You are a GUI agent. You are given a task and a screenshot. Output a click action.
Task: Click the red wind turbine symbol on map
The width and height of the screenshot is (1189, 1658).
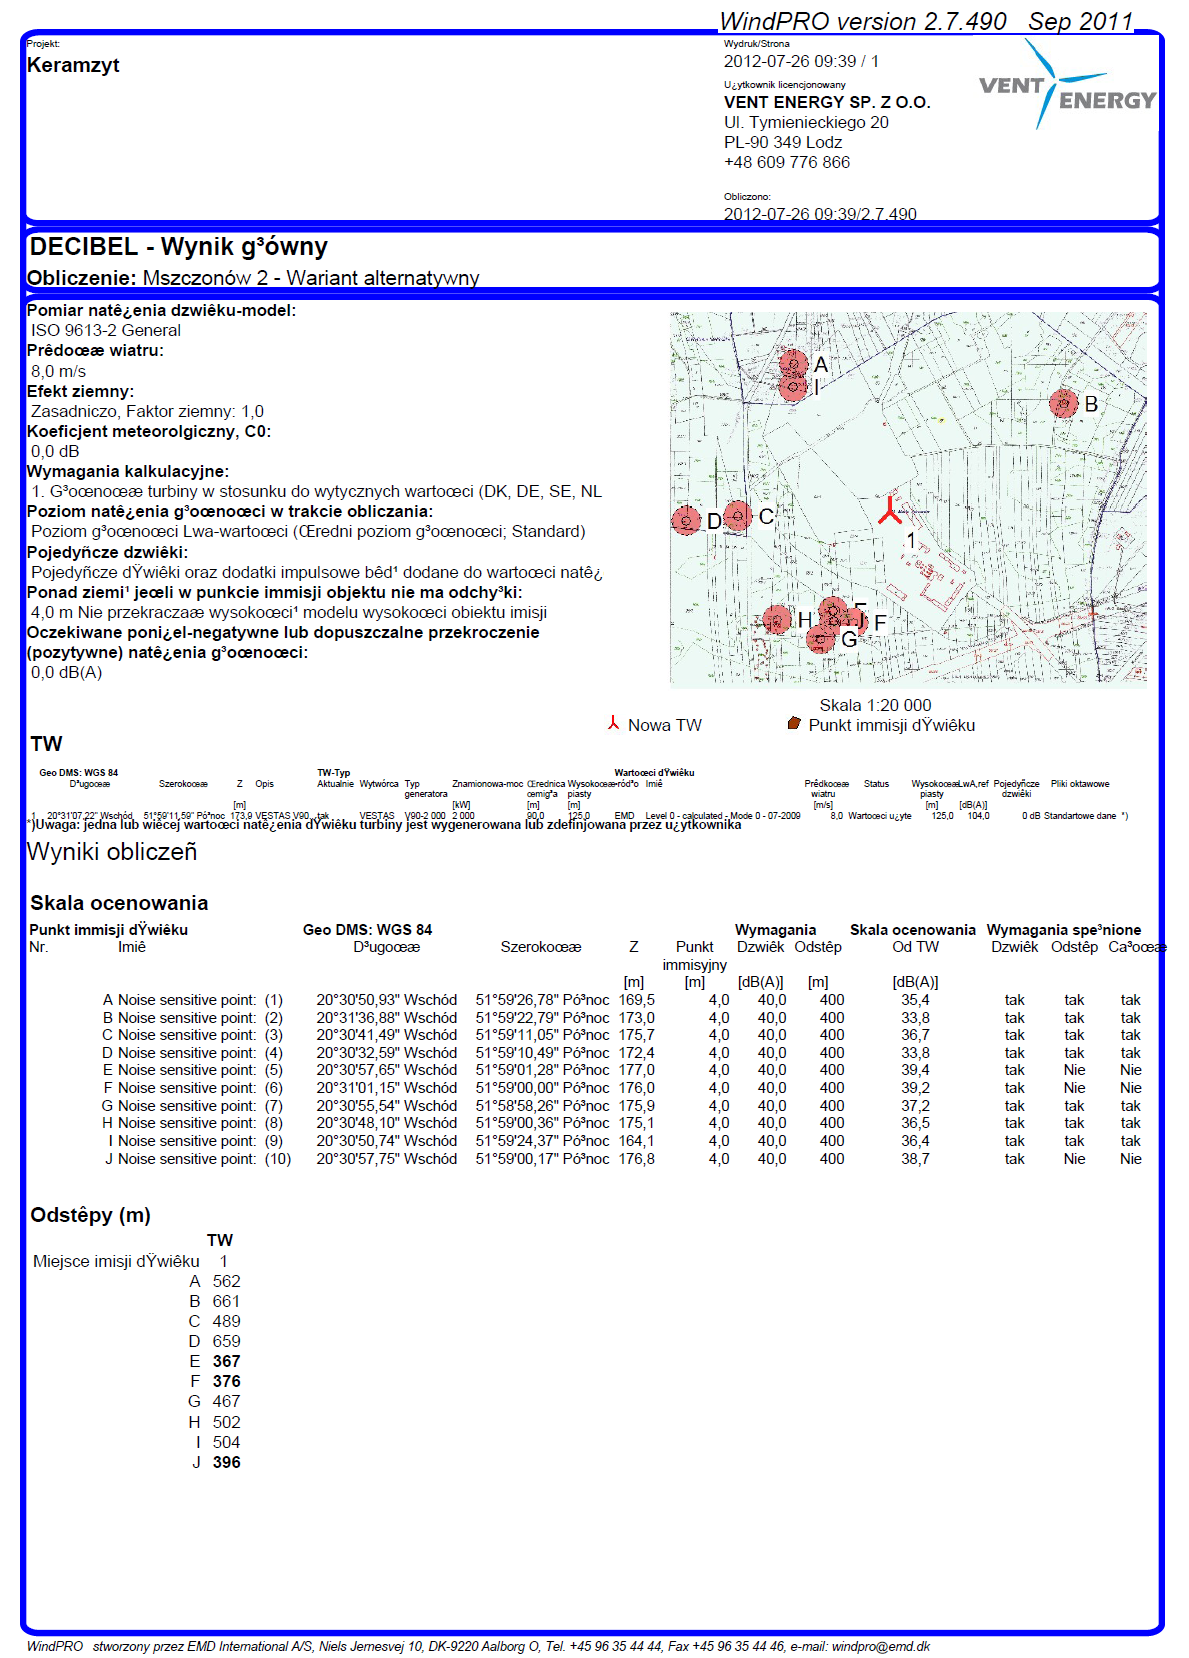(890, 510)
